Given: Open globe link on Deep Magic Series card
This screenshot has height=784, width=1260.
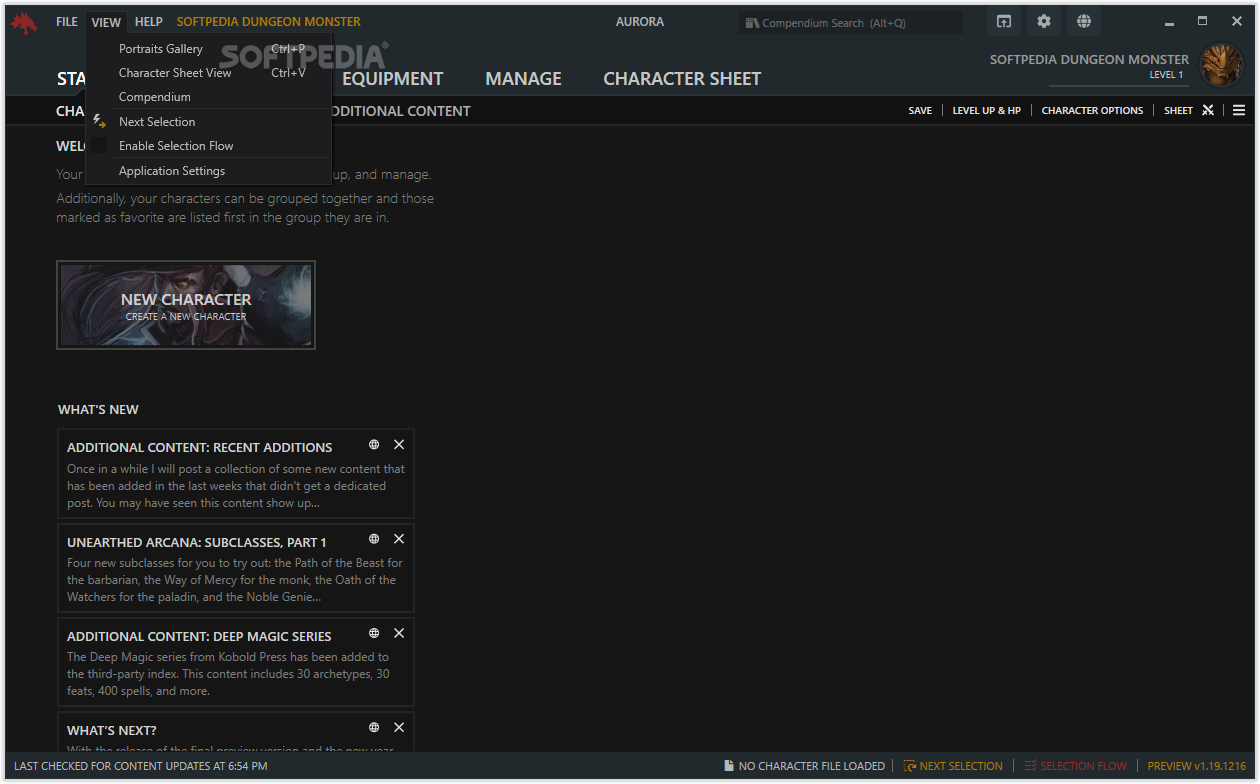Looking at the screenshot, I should click(x=374, y=633).
